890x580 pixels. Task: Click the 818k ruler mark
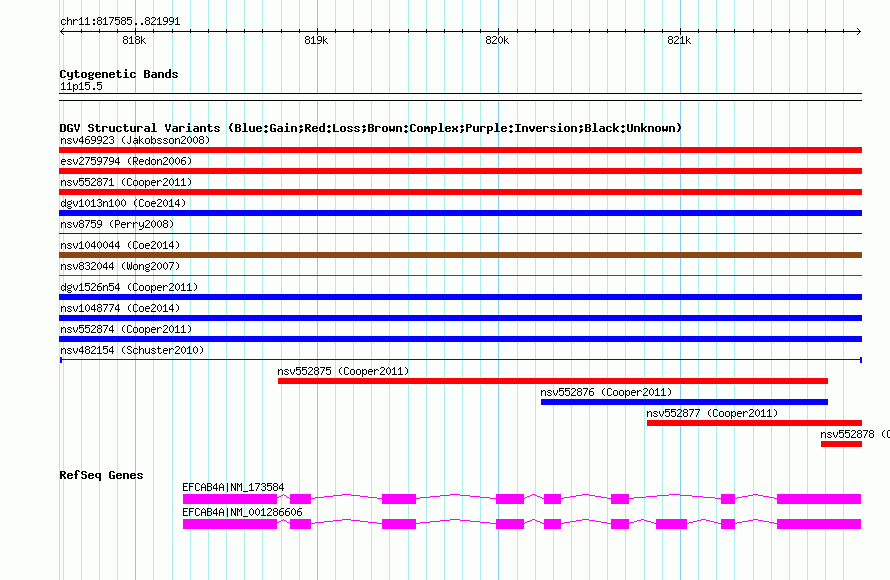[x=135, y=40]
